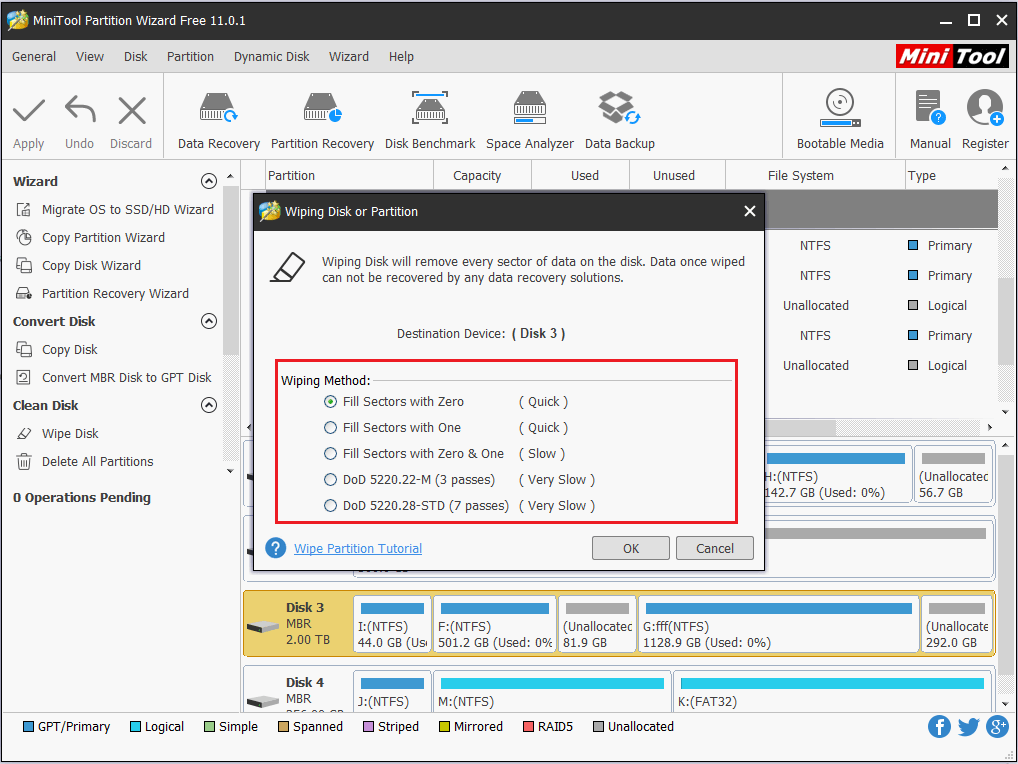Open the Dynamic Disk menu
1018x764 pixels.
271,56
